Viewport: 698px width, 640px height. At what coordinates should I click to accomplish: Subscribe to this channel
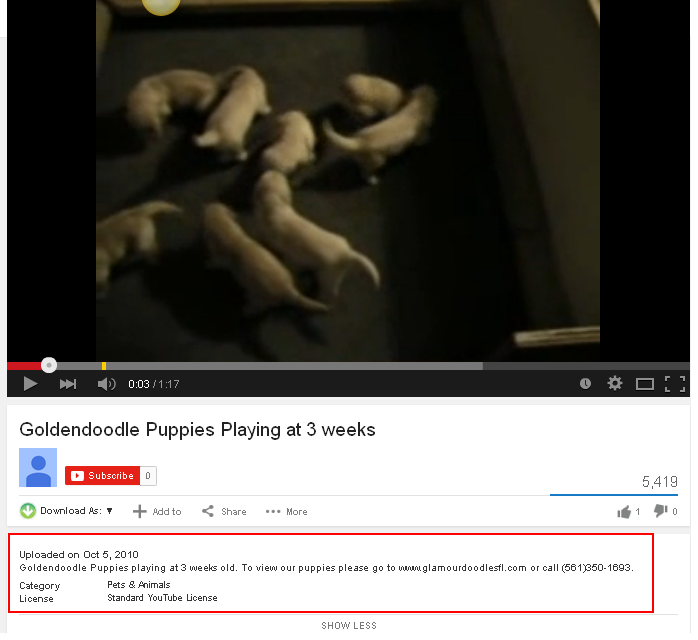pyautogui.click(x=102, y=476)
